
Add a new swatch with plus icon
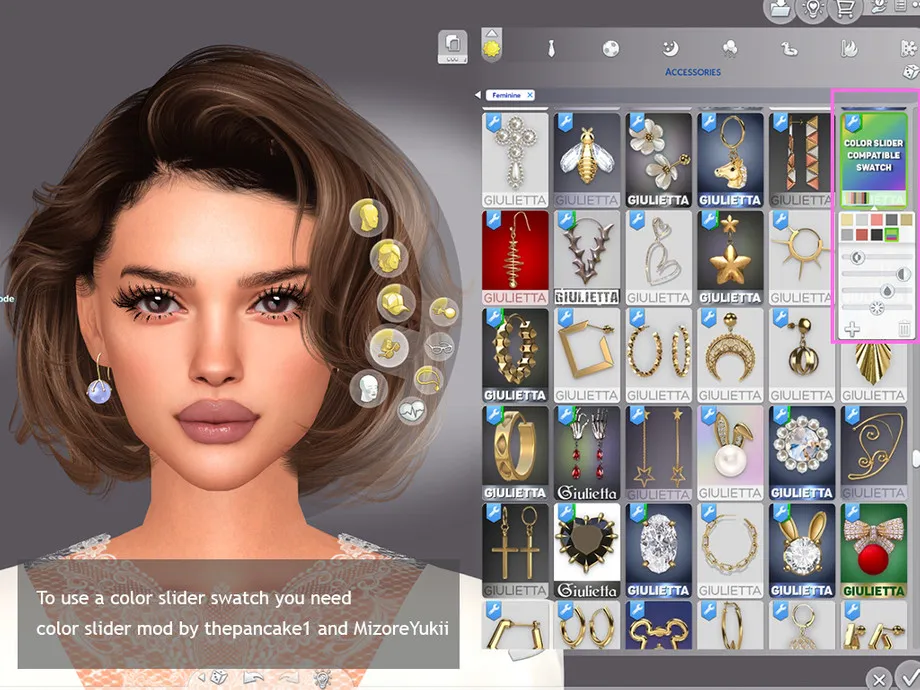pos(852,328)
